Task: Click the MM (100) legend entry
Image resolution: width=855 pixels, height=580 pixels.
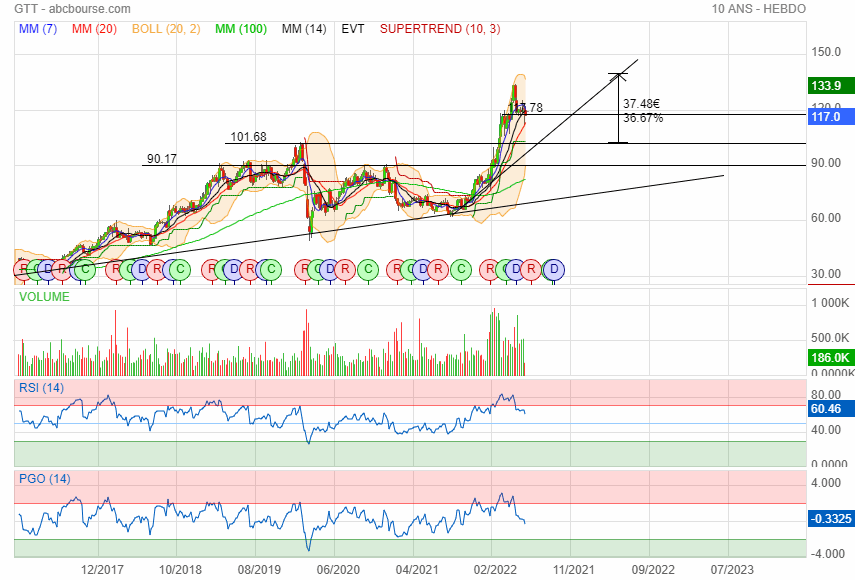Action: pos(241,29)
